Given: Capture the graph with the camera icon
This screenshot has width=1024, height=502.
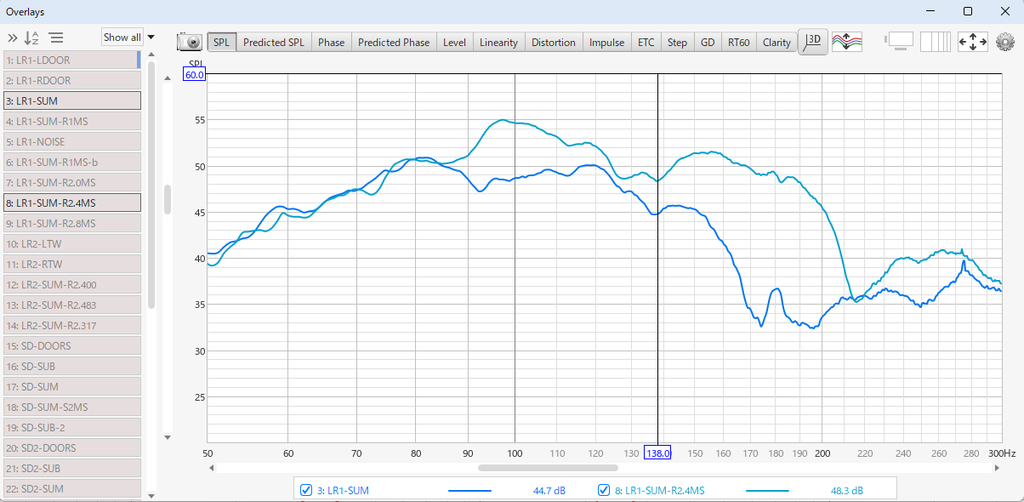Looking at the screenshot, I should click(191, 42).
